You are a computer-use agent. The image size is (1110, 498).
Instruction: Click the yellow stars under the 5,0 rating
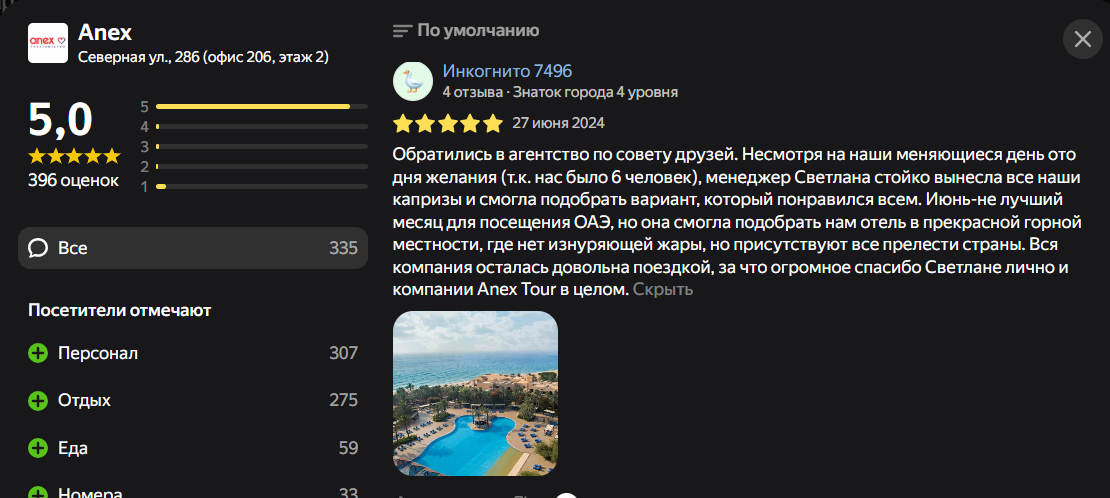click(x=73, y=156)
